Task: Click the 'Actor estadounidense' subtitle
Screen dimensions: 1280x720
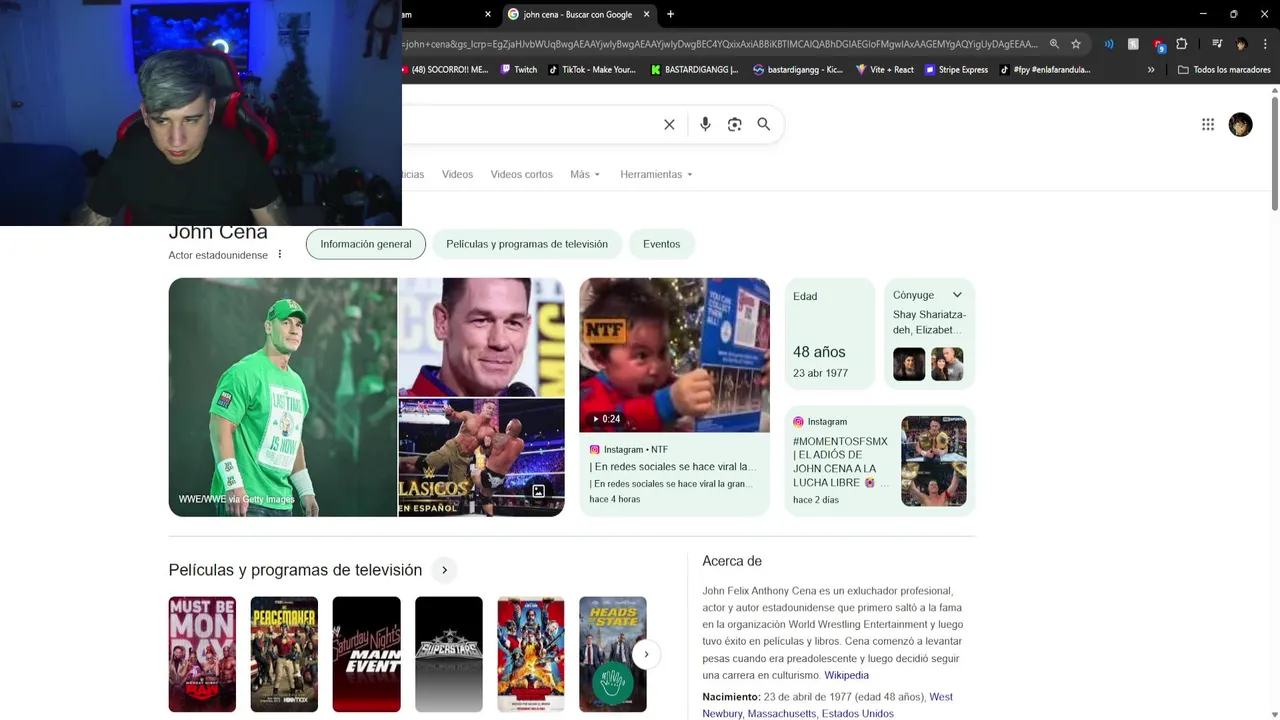Action: click(218, 255)
